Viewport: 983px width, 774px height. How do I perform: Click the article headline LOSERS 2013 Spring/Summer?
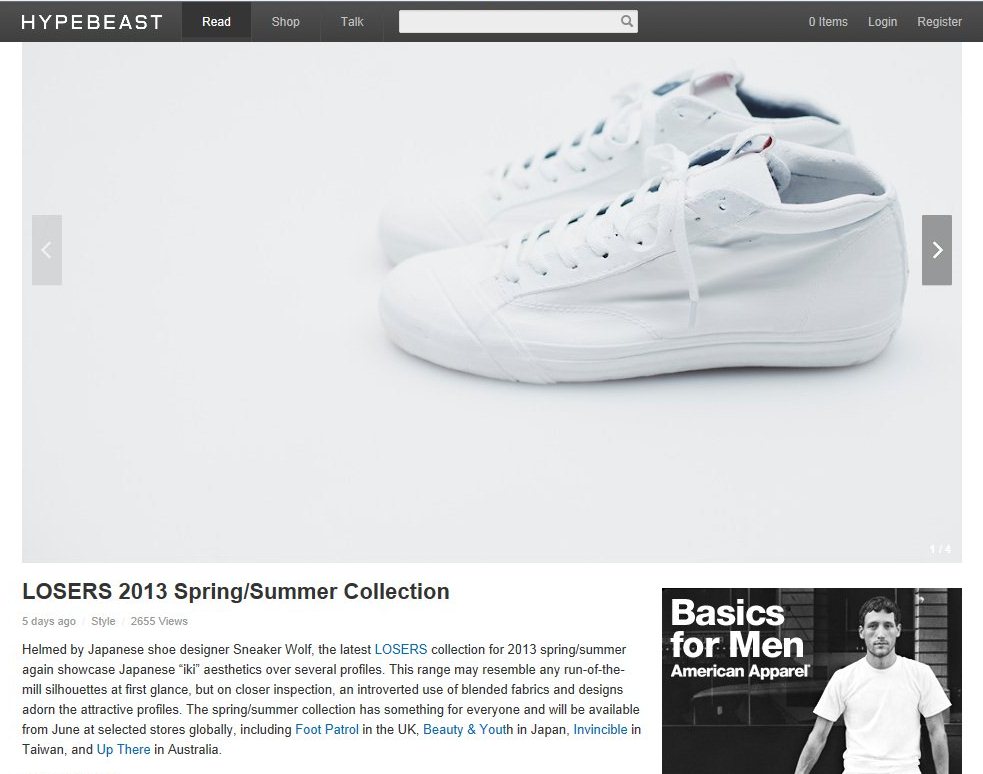236,592
